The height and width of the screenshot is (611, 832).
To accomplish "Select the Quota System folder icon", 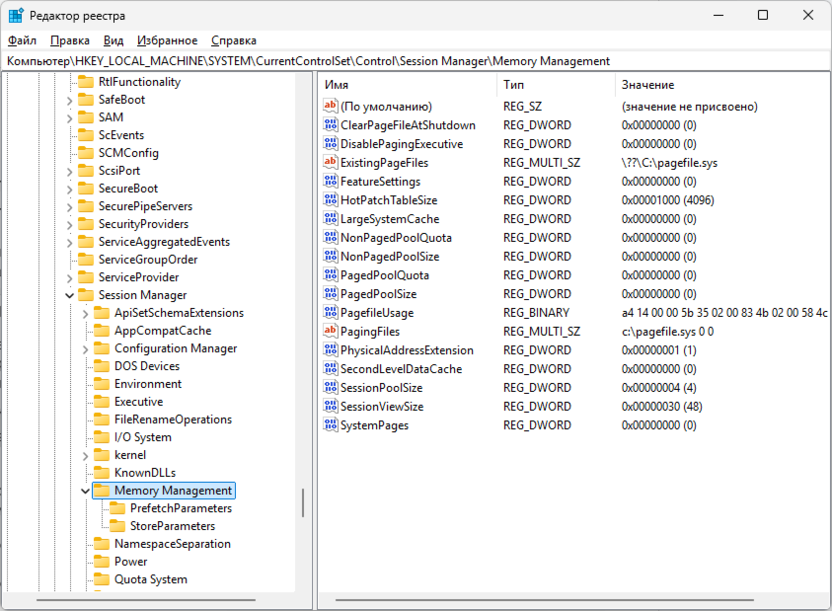I will tap(101, 579).
